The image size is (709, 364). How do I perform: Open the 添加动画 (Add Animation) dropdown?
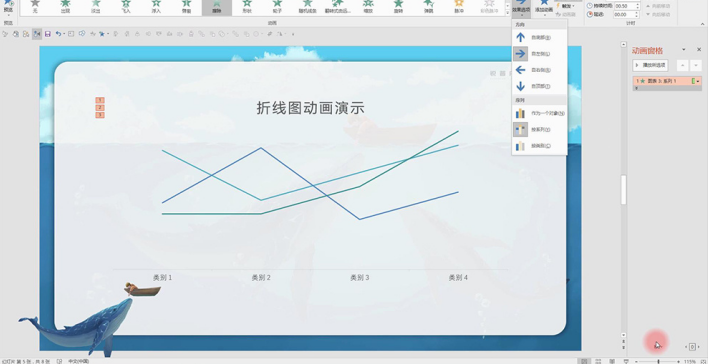point(544,8)
